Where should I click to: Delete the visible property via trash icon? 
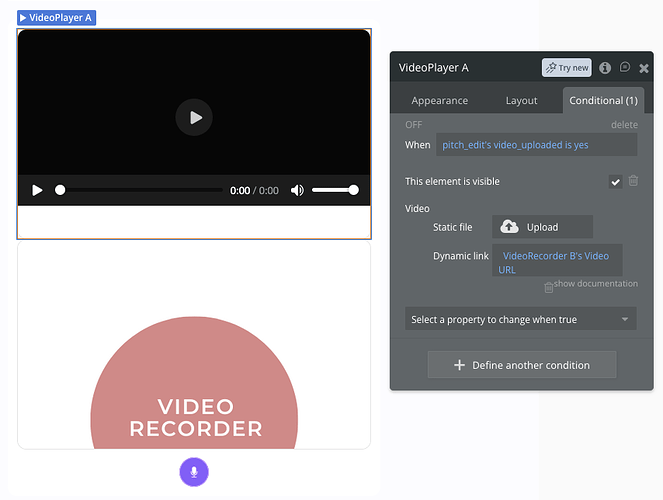point(633,181)
